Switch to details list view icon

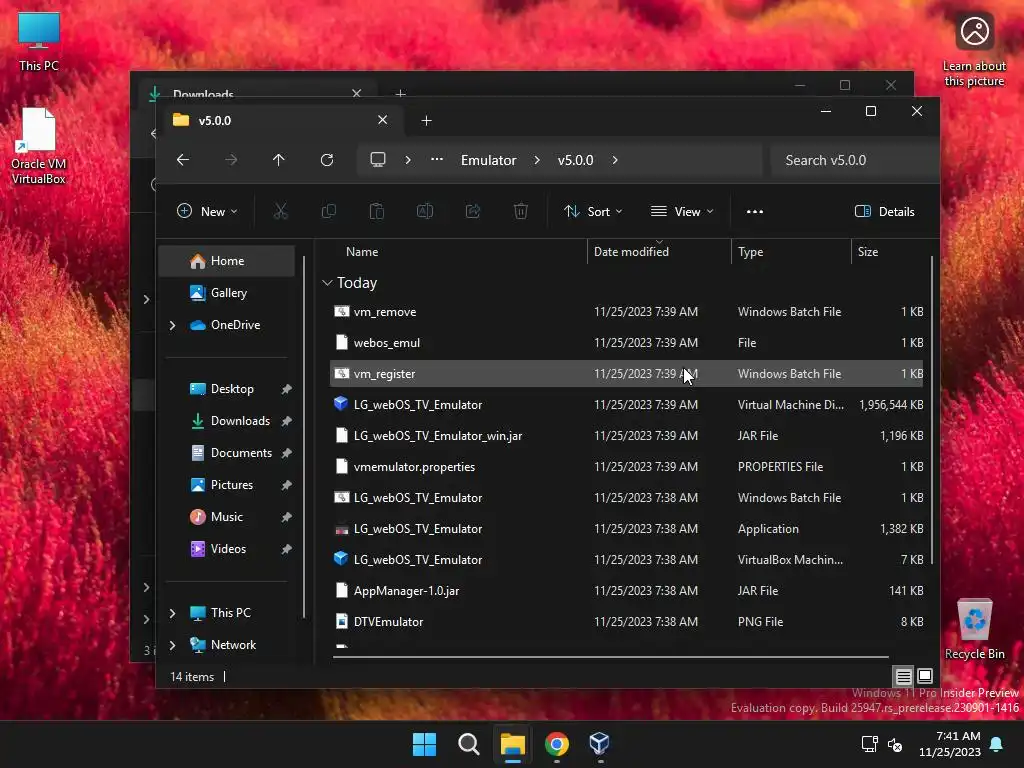[x=904, y=677]
